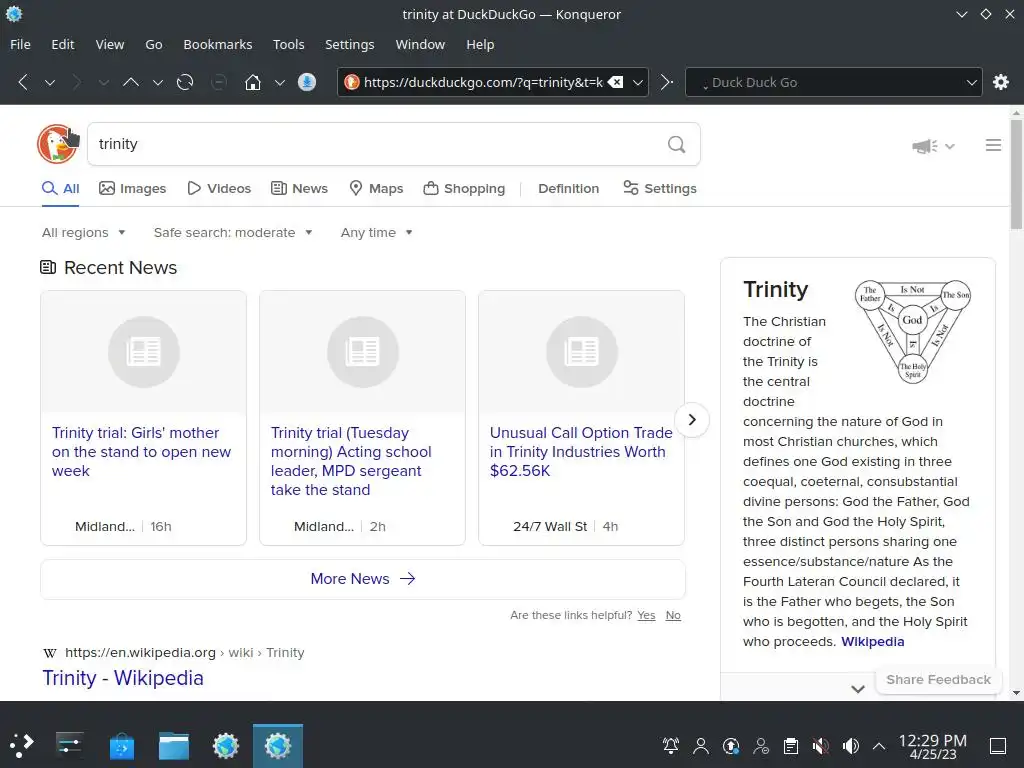Open the megaphone announcements icon

click(x=925, y=146)
